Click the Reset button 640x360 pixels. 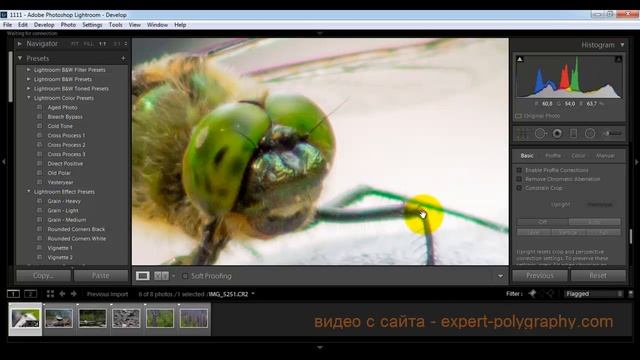point(598,276)
